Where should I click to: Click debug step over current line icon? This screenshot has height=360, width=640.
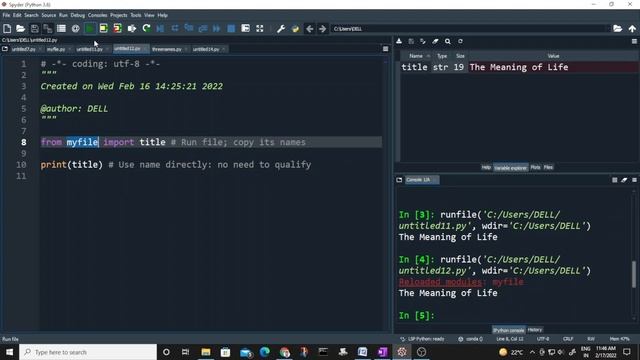pyautogui.click(x=175, y=29)
